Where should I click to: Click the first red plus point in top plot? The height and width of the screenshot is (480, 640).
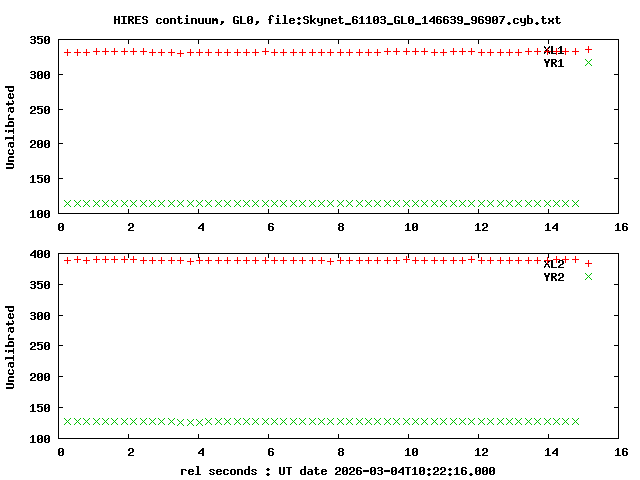[68, 52]
